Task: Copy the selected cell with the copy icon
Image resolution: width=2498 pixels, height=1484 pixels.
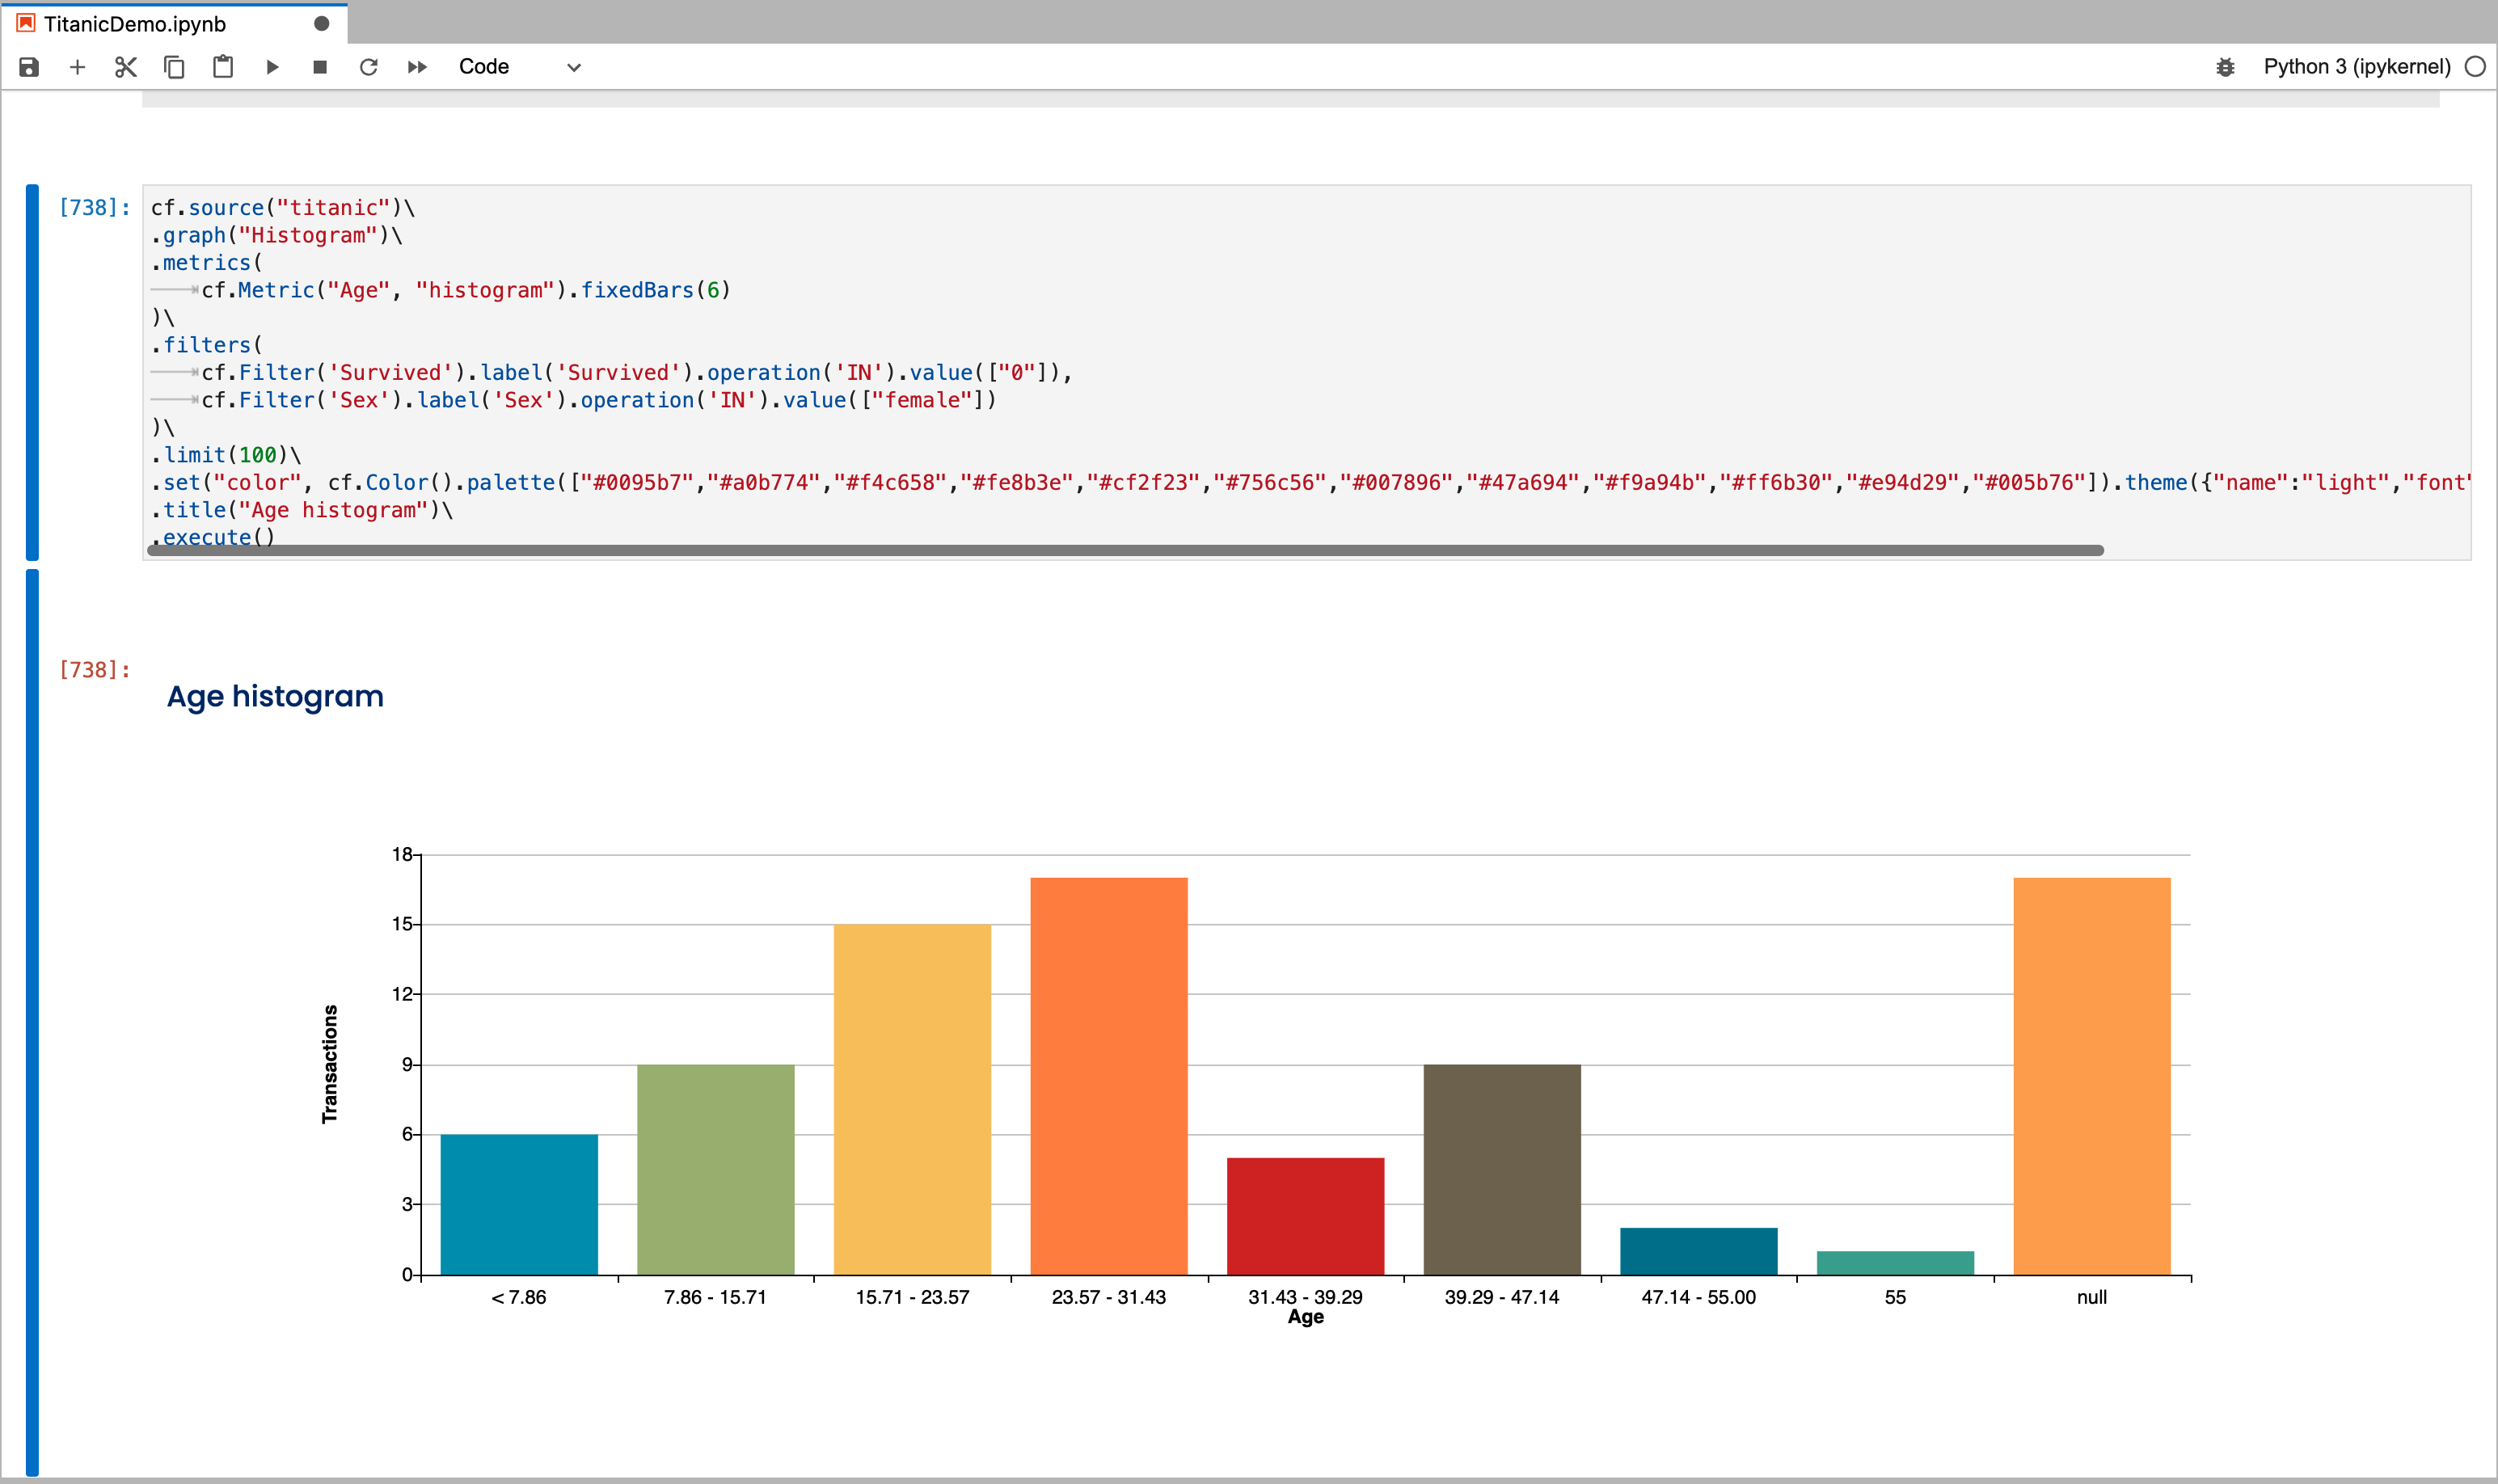Action: (174, 67)
